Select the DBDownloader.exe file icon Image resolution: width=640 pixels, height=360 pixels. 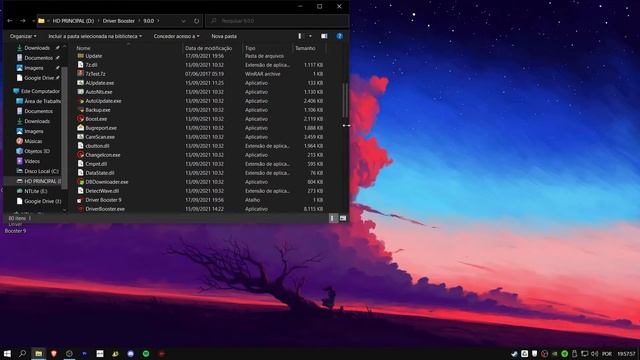pos(80,182)
